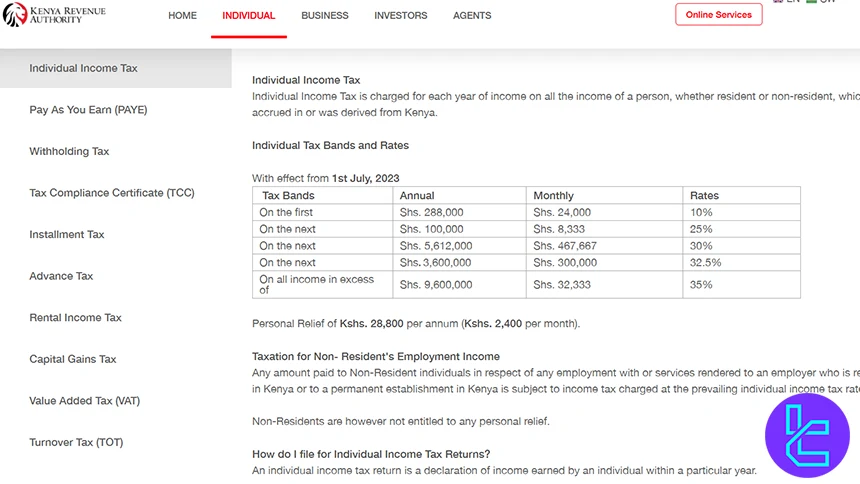Open the AGENTS menu item

(x=472, y=15)
